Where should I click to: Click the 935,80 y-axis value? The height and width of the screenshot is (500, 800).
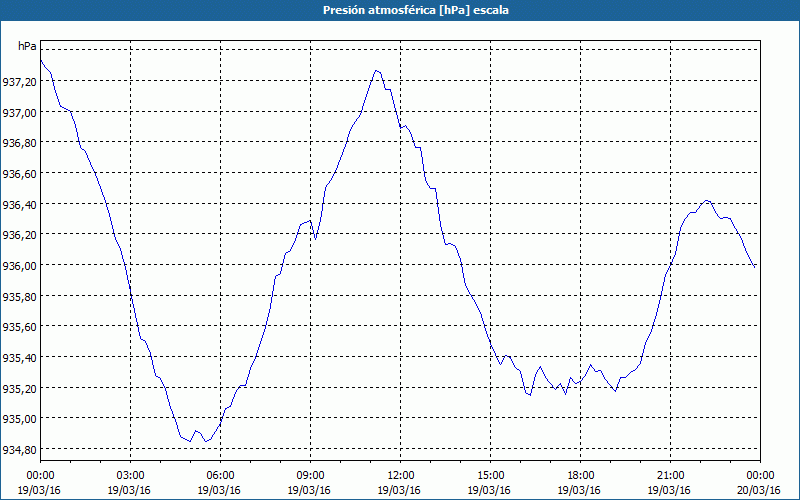click(x=19, y=296)
